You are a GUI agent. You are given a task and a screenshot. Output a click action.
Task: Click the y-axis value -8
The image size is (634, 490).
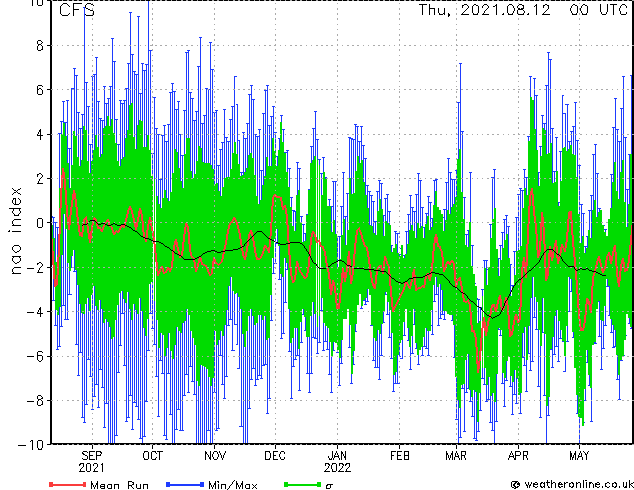tap(35, 400)
